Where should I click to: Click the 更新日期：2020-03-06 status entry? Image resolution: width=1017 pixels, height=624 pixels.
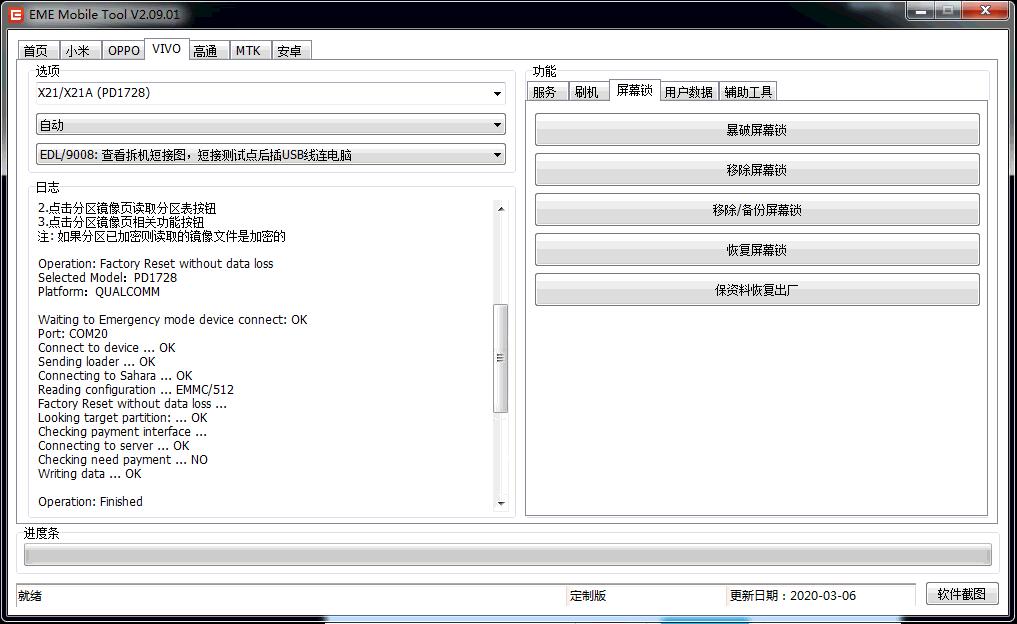[x=793, y=595]
